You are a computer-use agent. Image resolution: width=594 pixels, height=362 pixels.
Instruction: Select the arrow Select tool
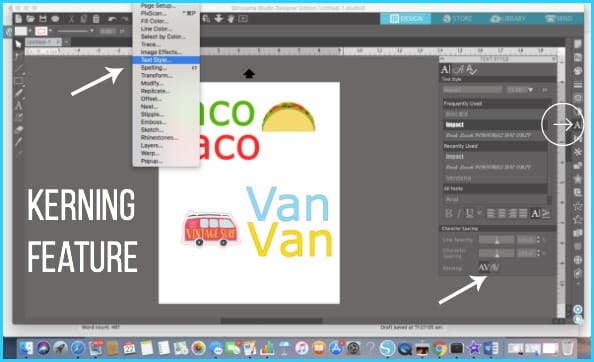[18, 44]
